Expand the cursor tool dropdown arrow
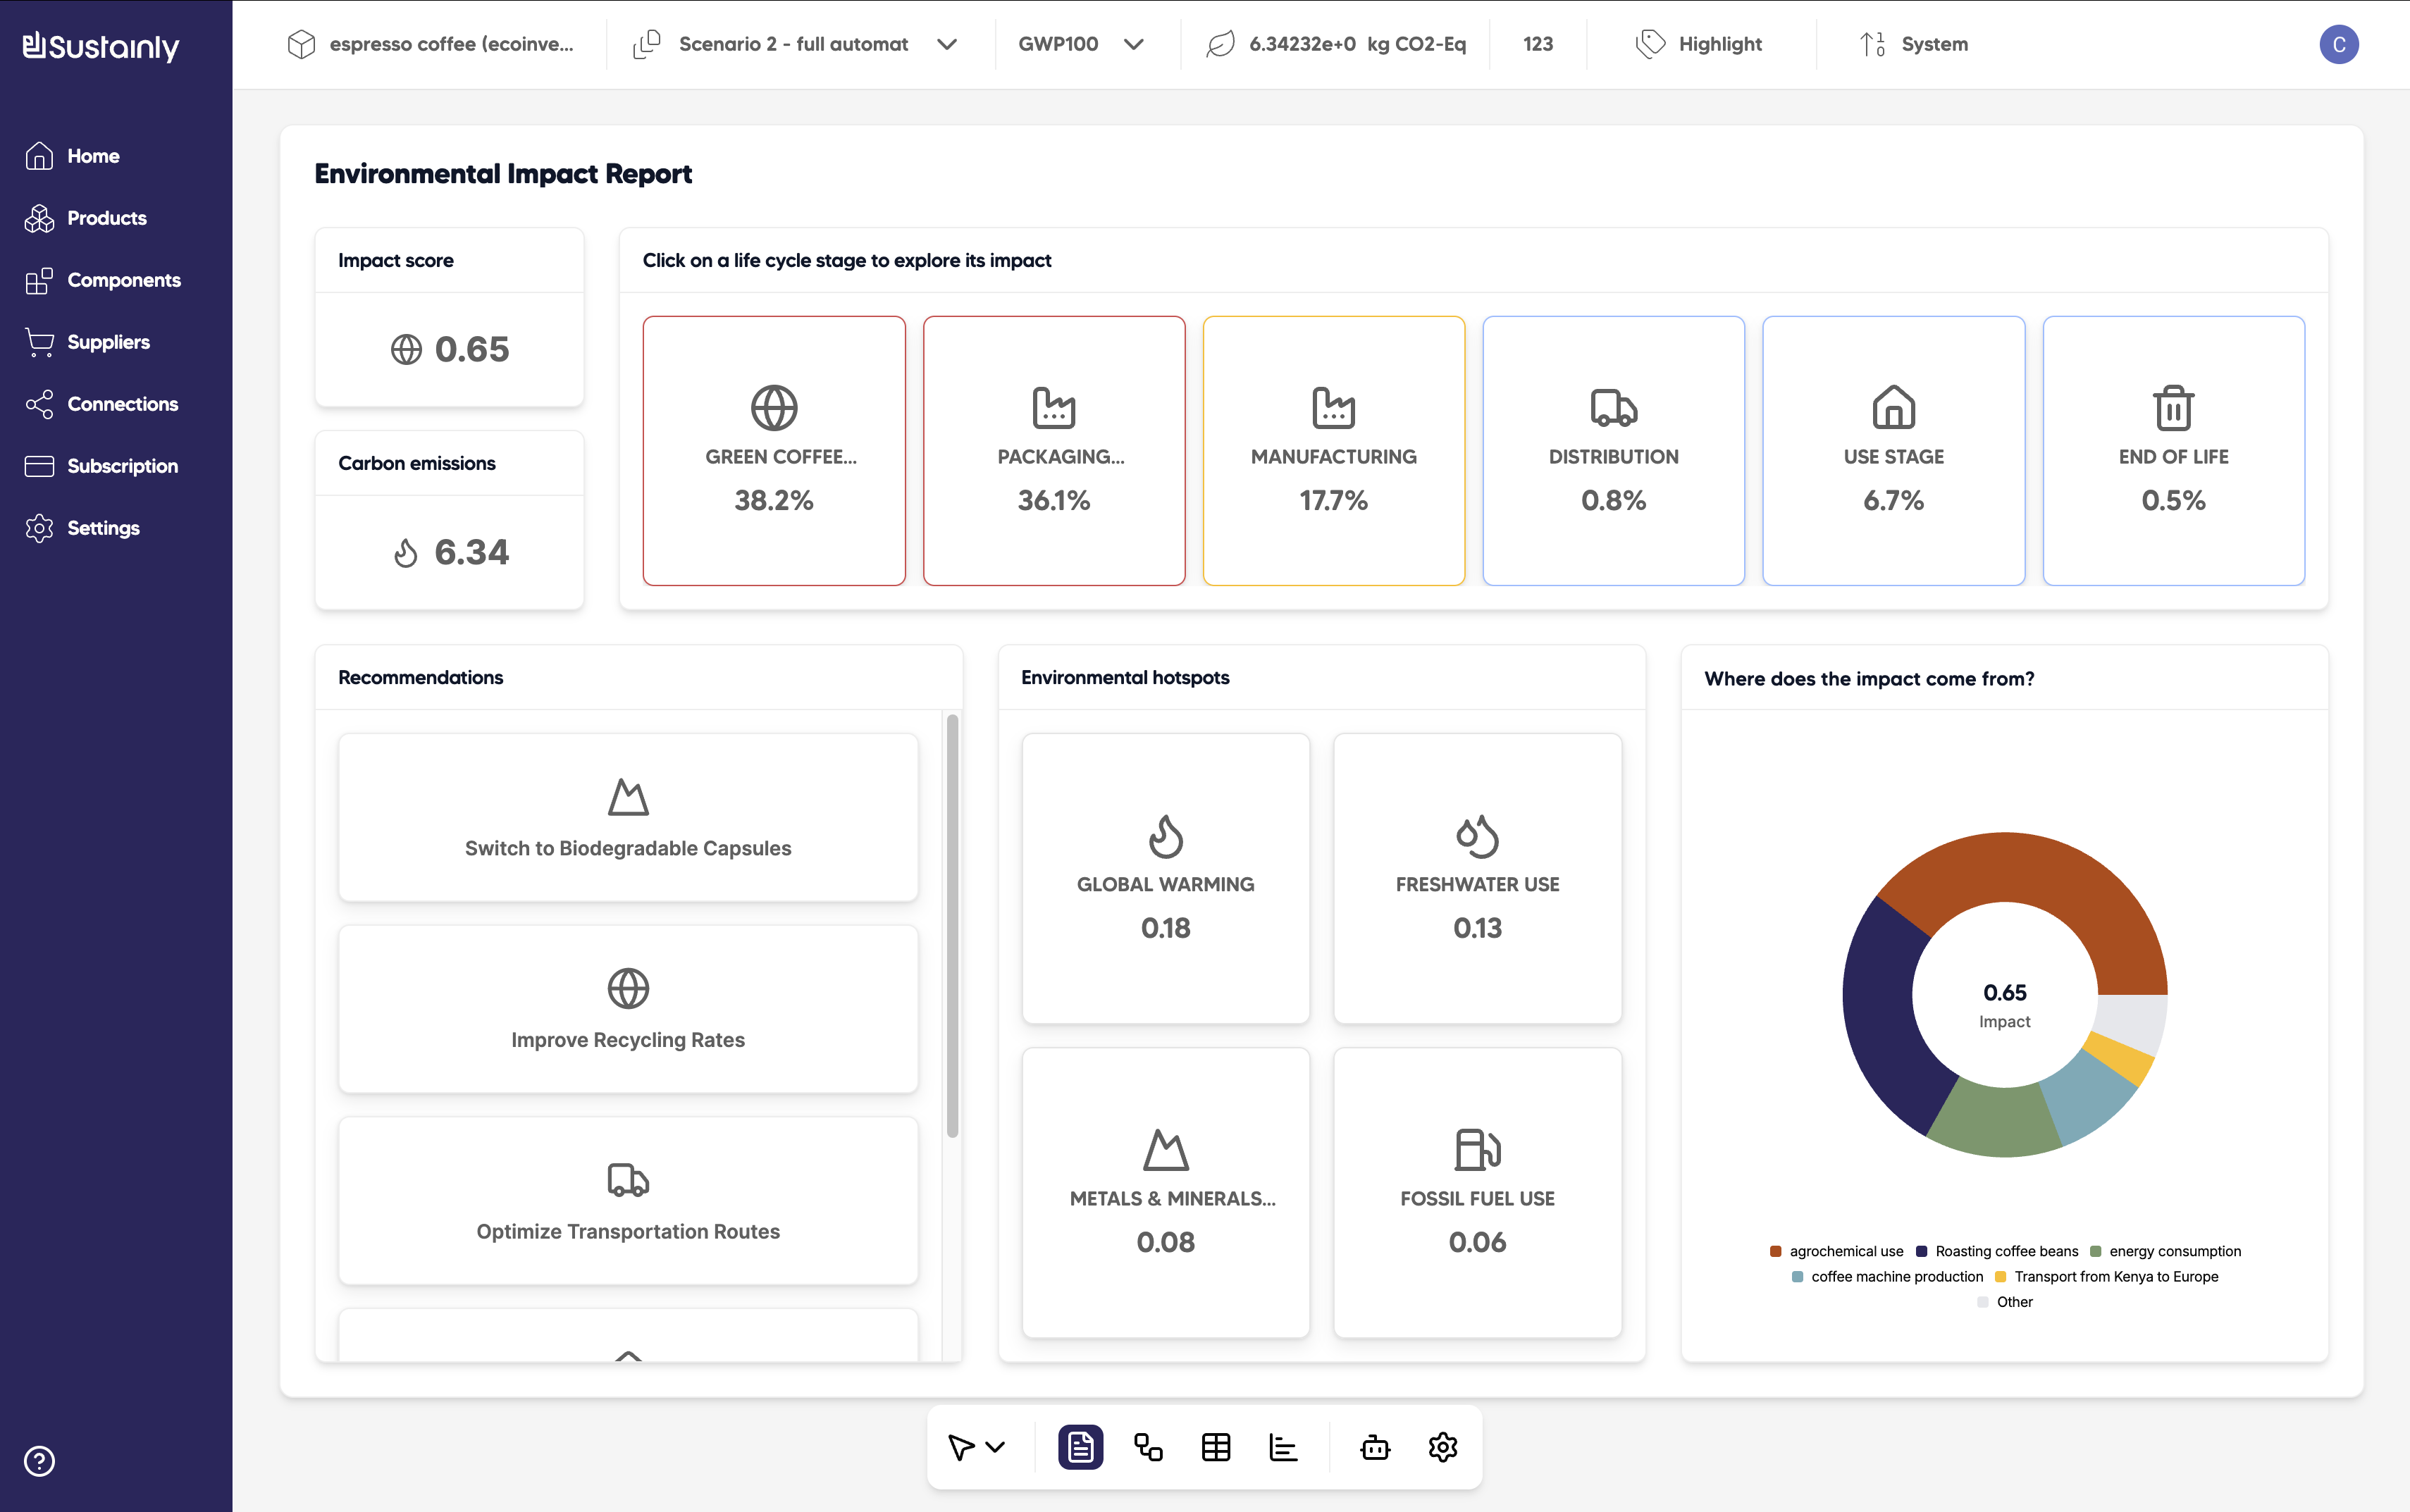The height and width of the screenshot is (1512, 2410). (995, 1447)
